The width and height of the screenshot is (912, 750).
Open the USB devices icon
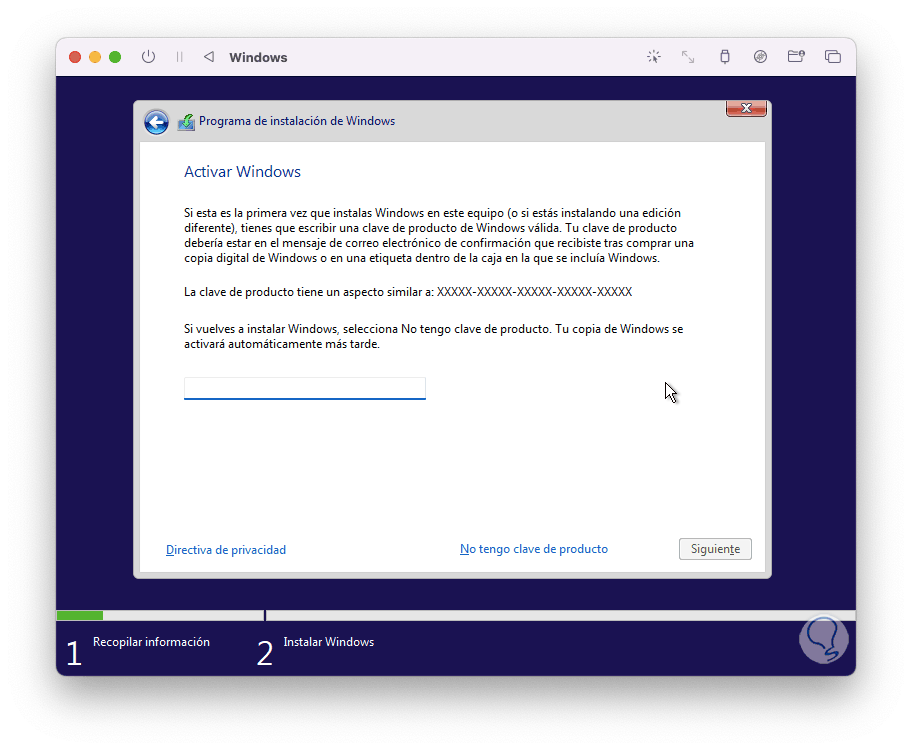click(725, 56)
